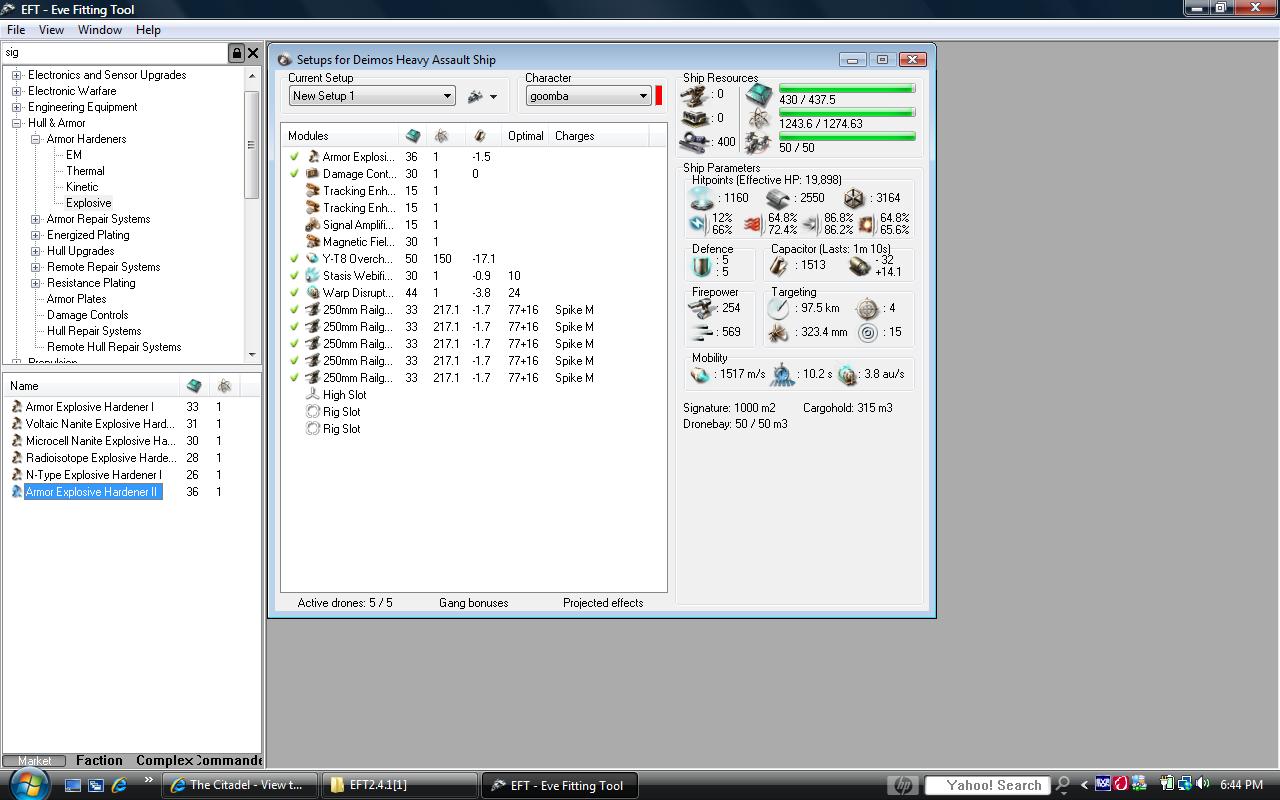Open Gang bonuses
Image resolution: width=1280 pixels, height=800 pixels.
coord(474,603)
